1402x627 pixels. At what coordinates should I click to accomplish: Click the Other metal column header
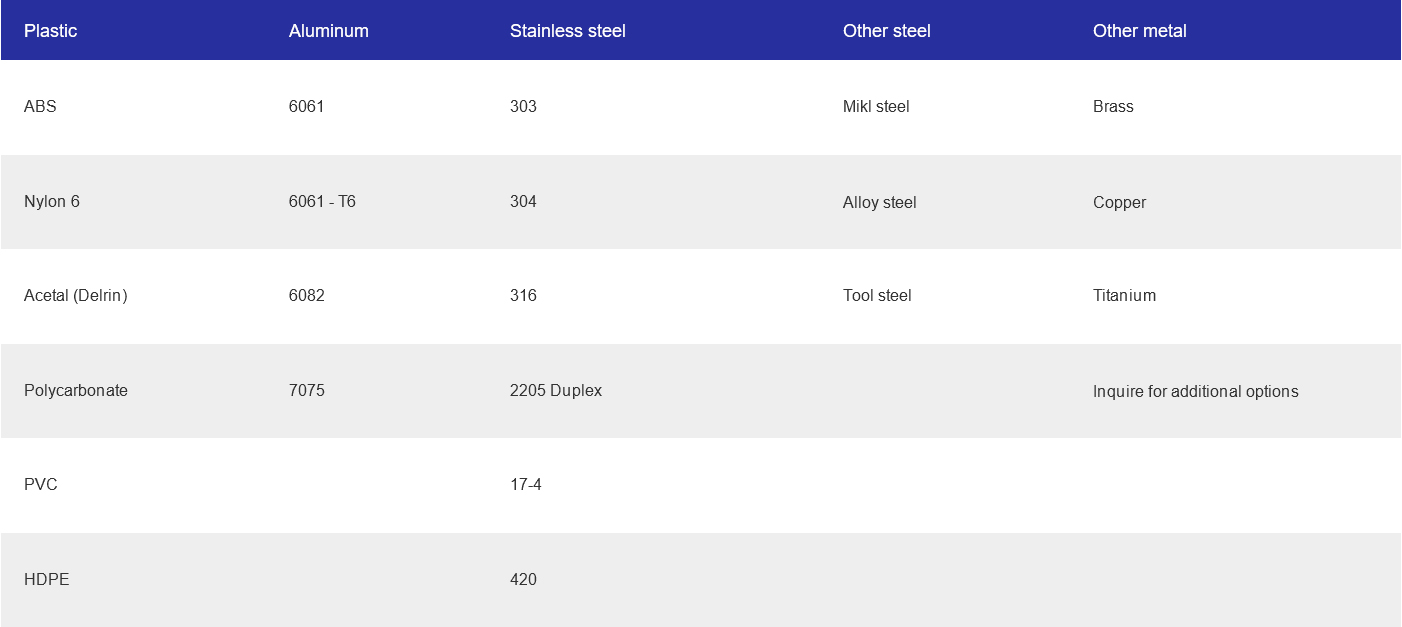click(1139, 31)
